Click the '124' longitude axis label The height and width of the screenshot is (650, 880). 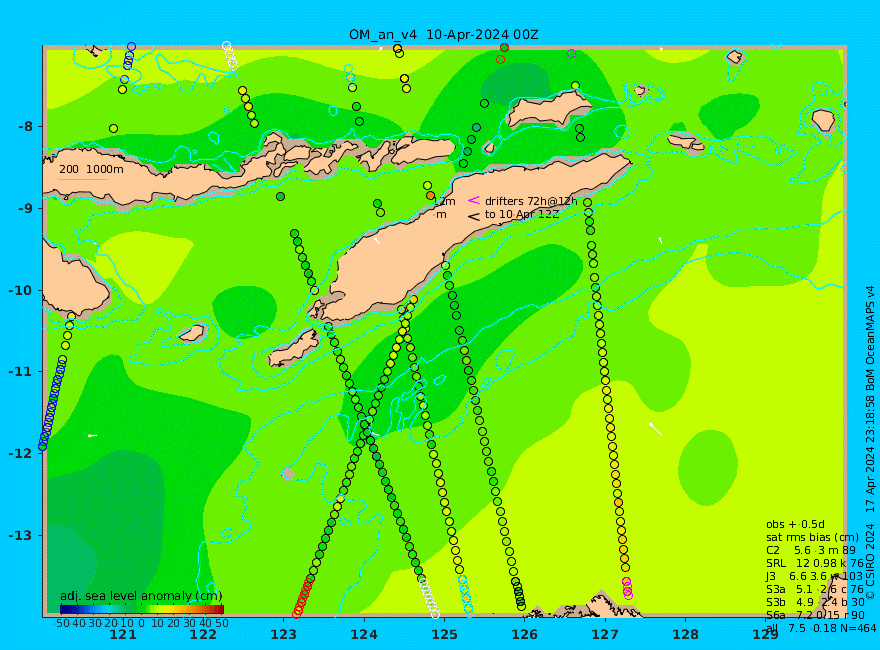click(x=364, y=634)
